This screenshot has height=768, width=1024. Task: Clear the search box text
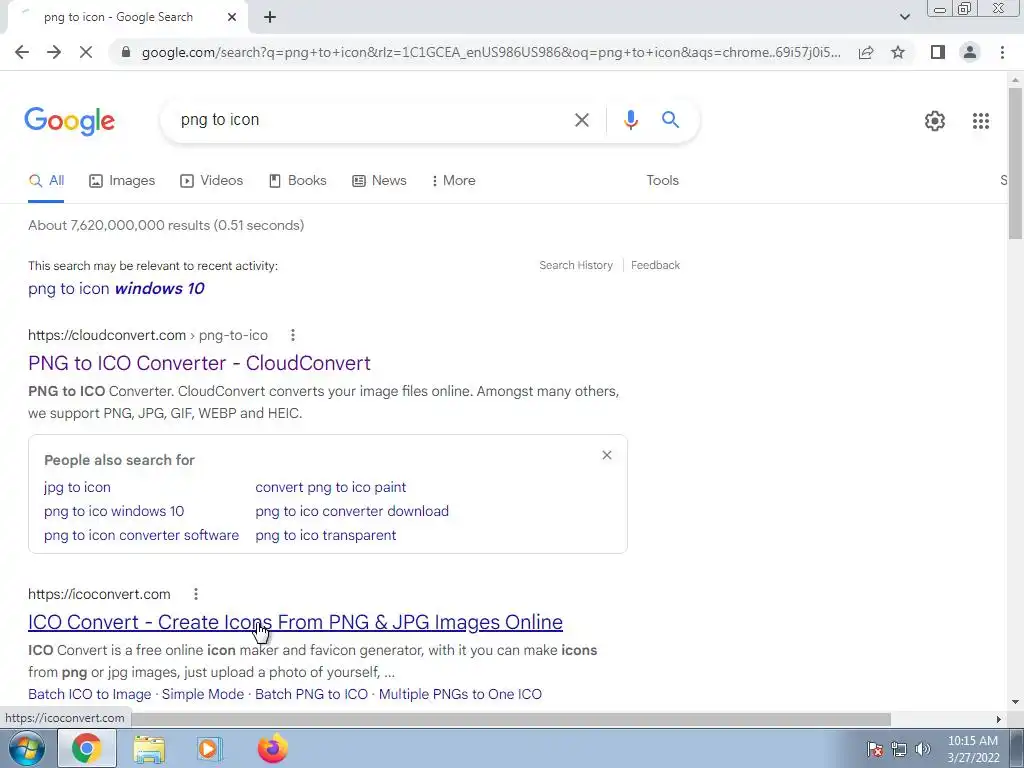[581, 120]
